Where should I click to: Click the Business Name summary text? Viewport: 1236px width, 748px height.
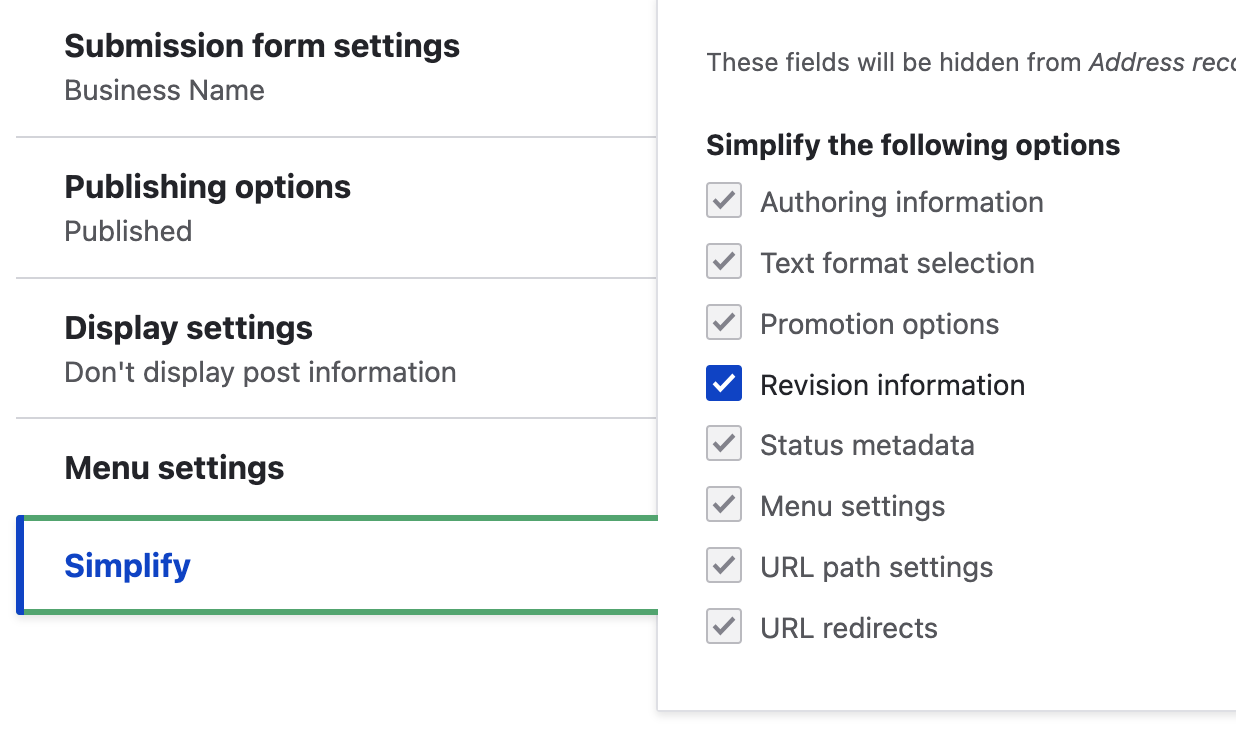point(164,91)
